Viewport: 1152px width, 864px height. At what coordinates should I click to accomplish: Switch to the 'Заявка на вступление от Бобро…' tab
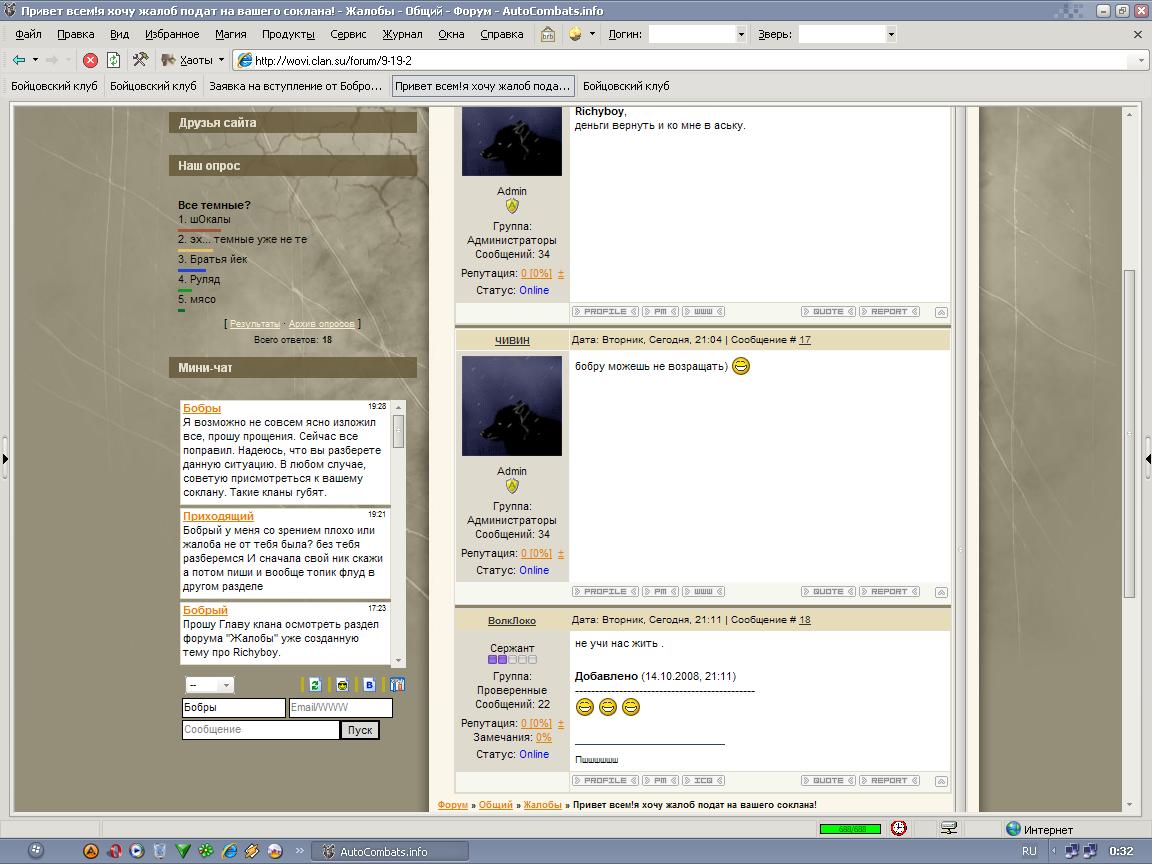[295, 86]
